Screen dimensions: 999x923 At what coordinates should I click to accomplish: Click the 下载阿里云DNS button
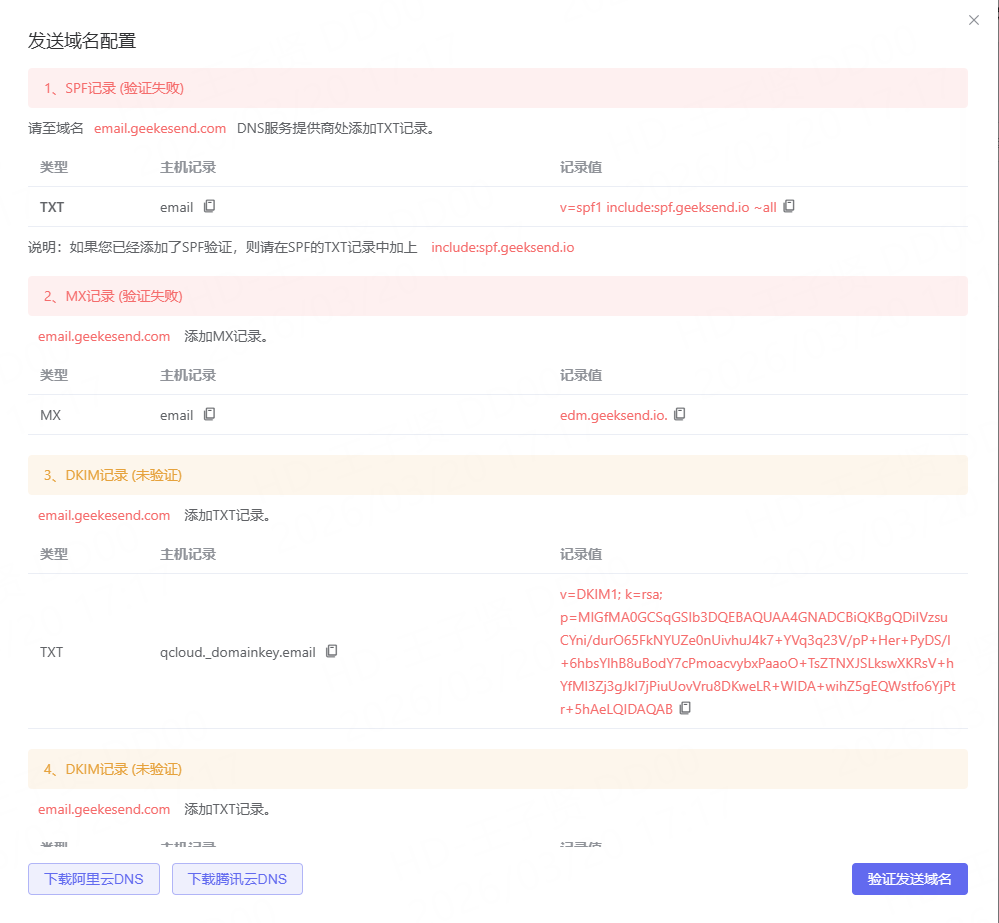coord(93,879)
